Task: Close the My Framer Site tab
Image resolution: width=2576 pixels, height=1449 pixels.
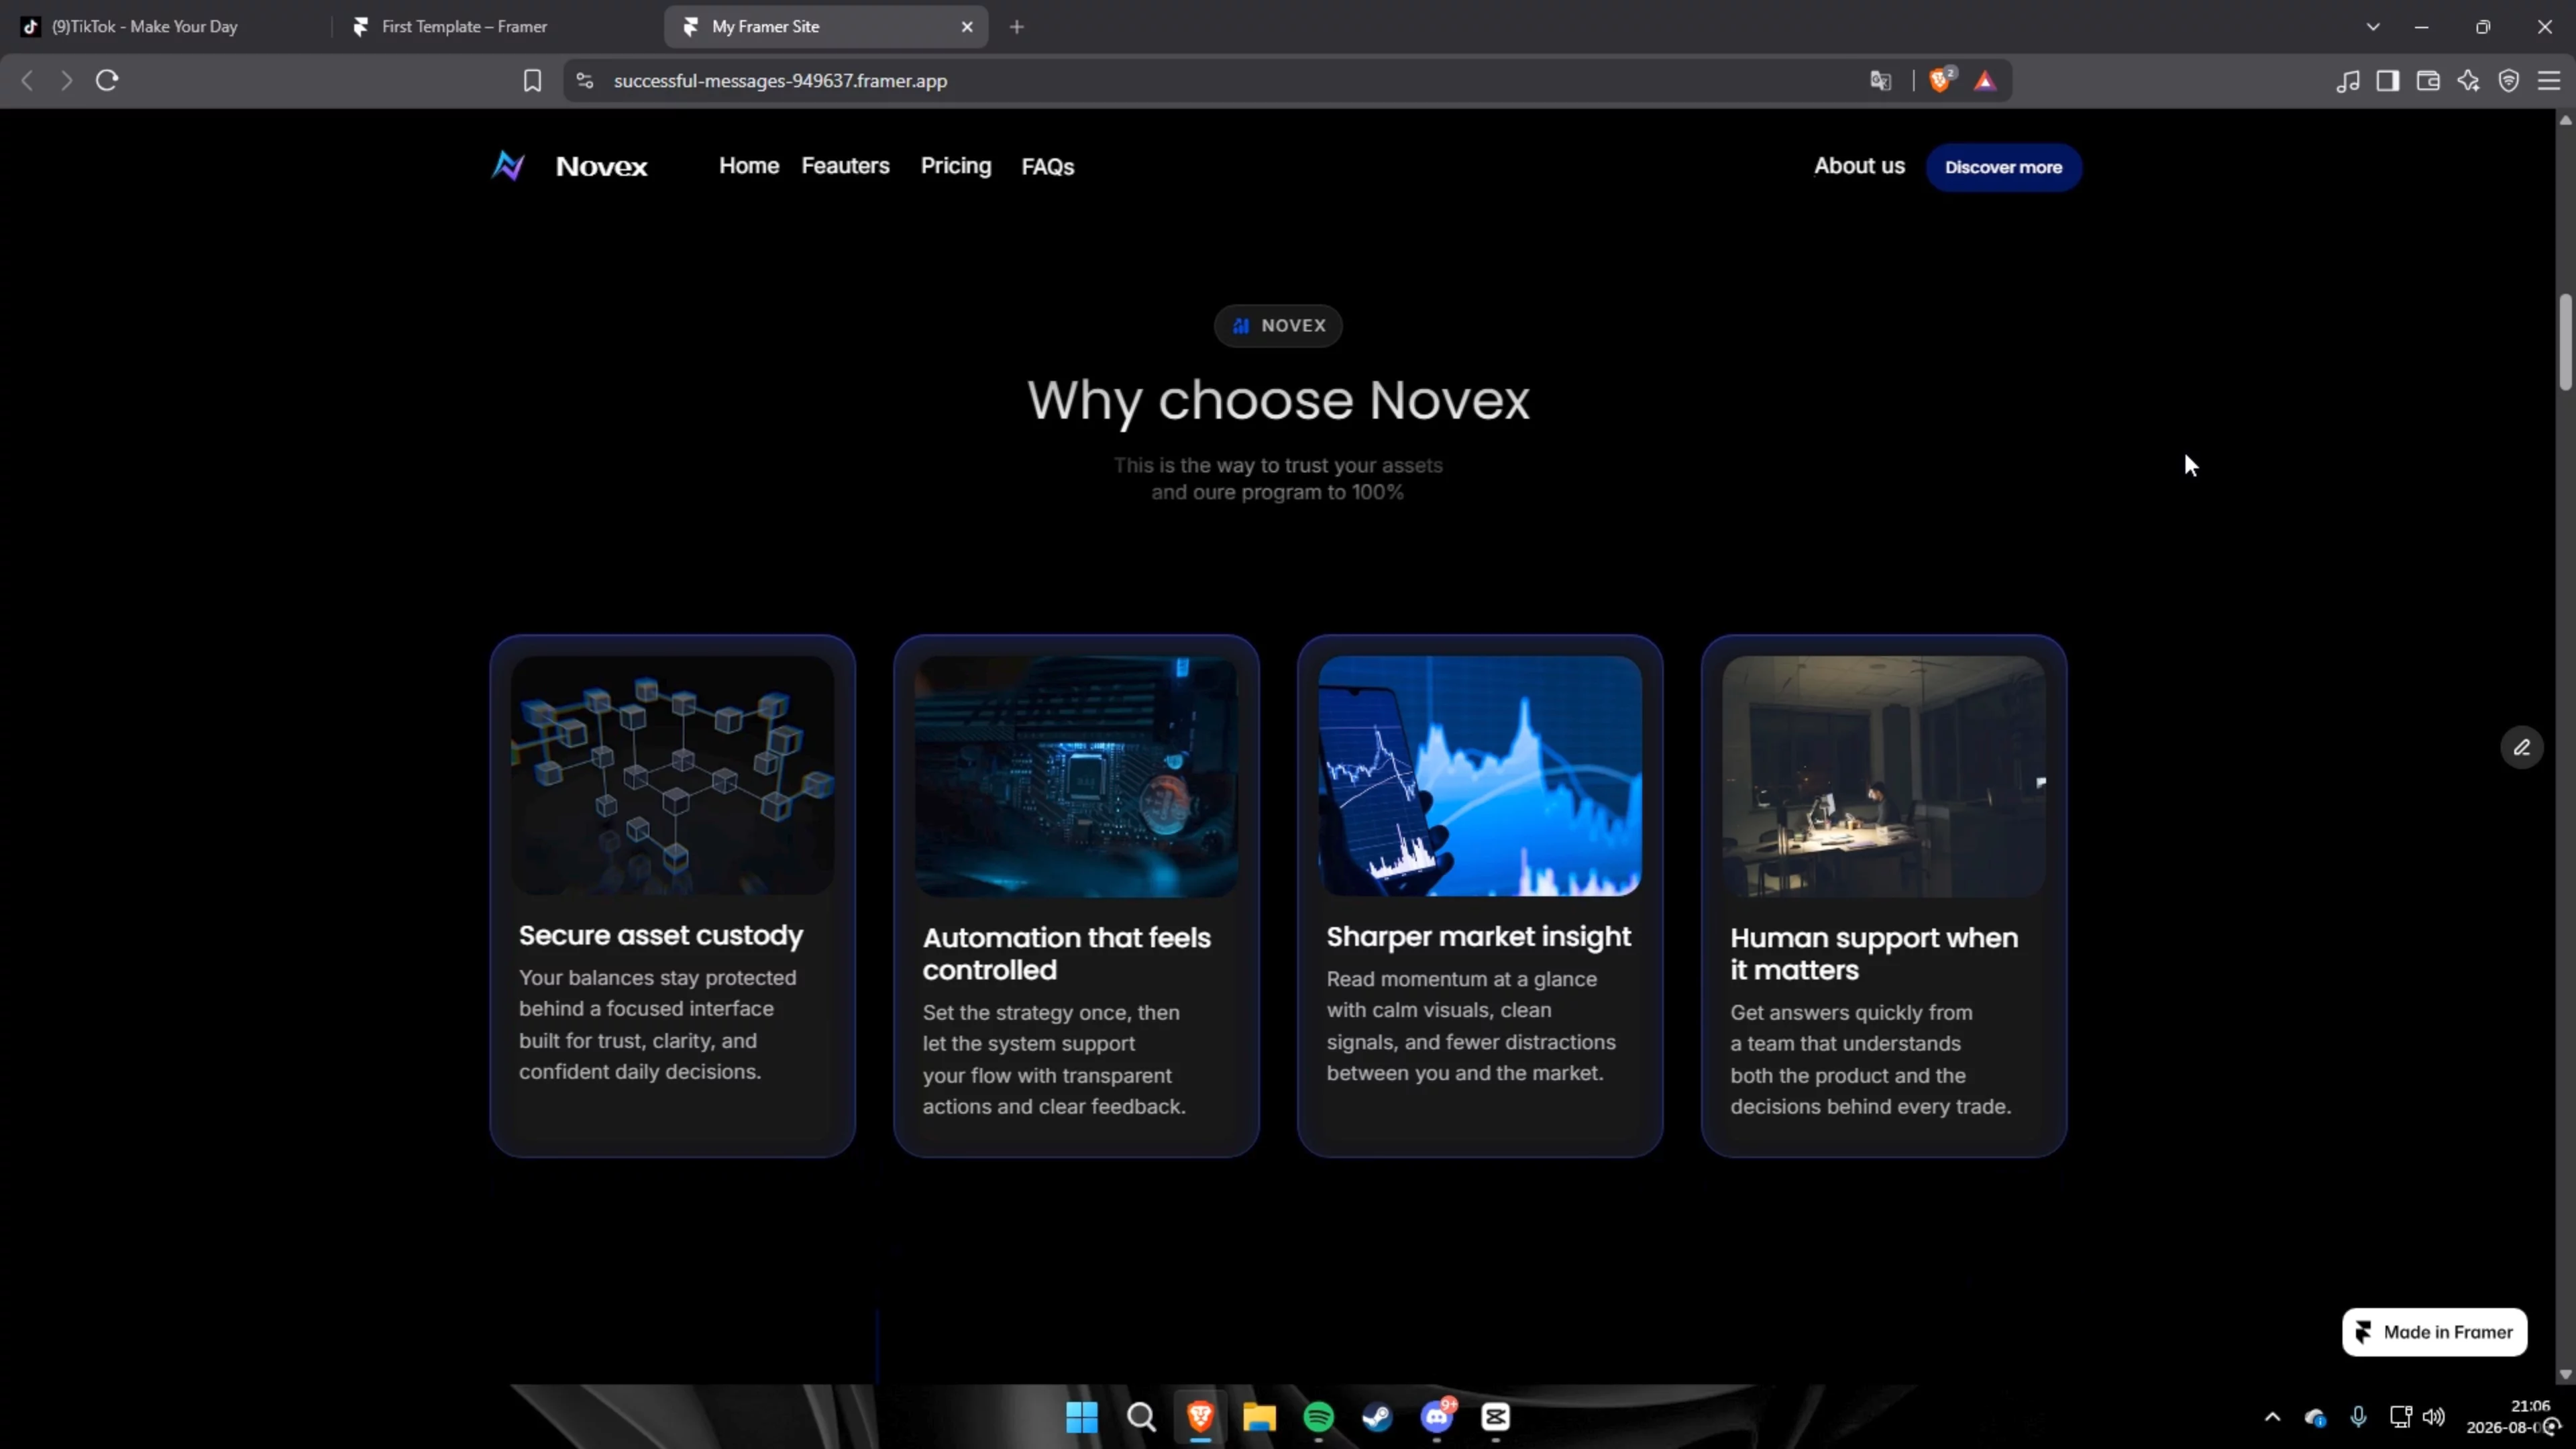Action: (x=967, y=27)
